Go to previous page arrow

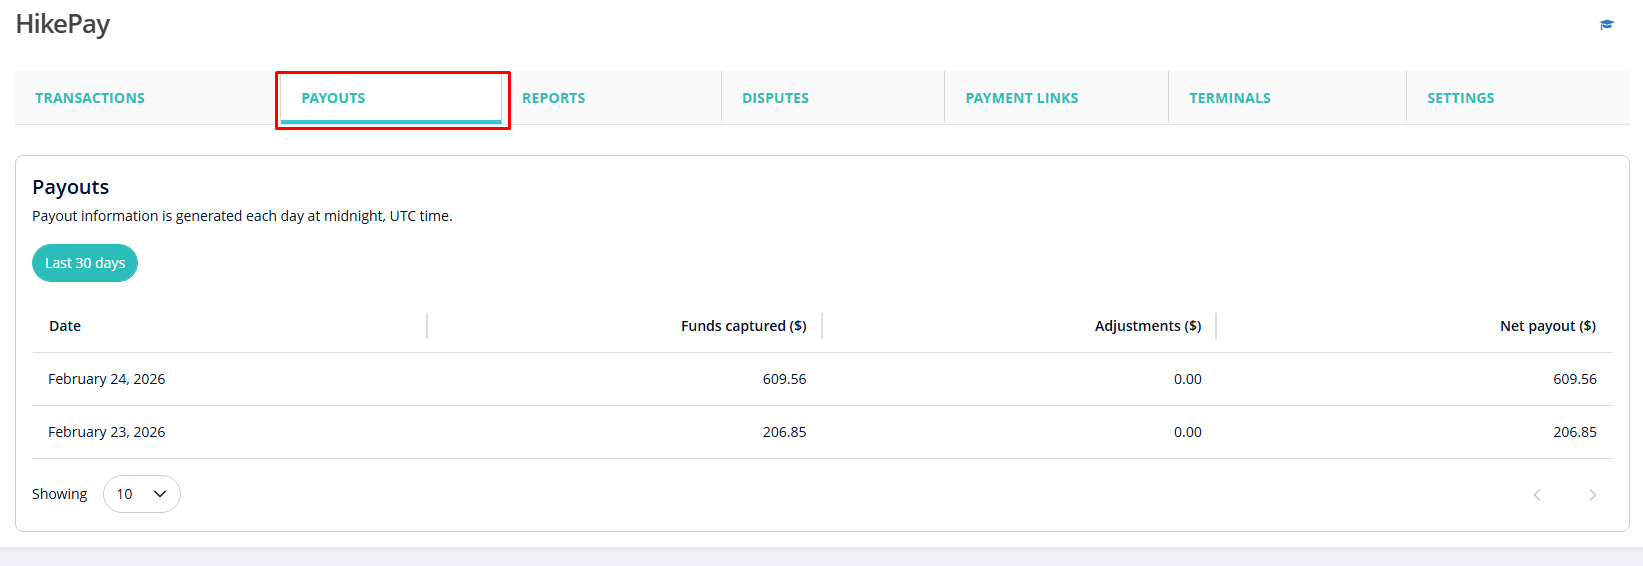(1537, 495)
